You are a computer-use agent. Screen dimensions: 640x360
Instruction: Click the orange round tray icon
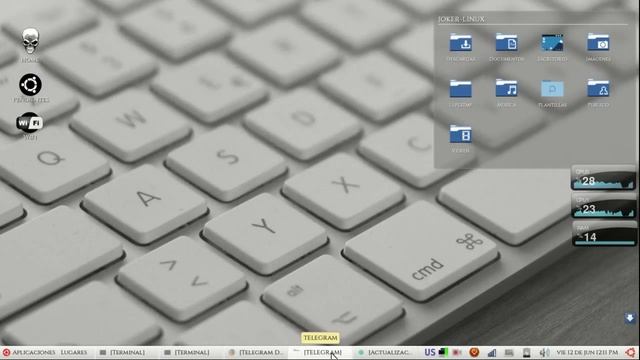tap(474, 352)
